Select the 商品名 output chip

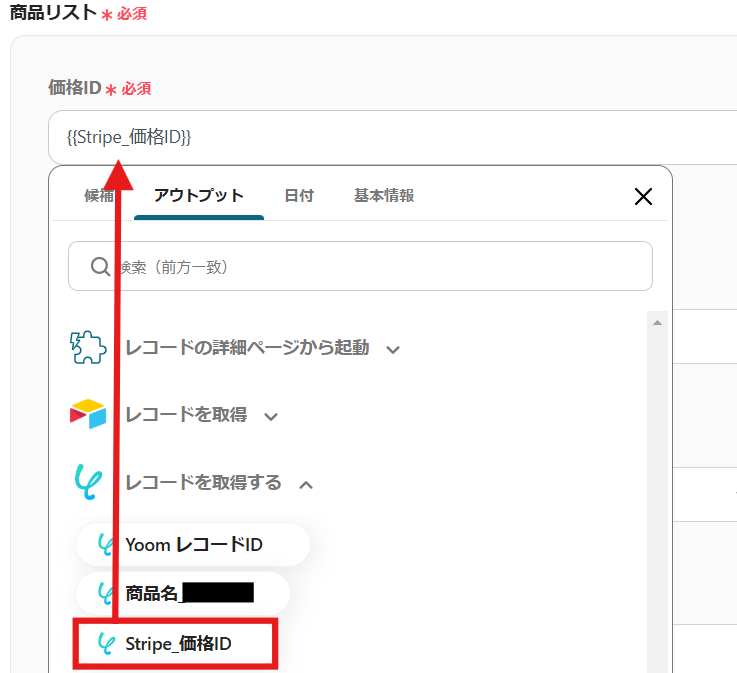pyautogui.click(x=183, y=593)
